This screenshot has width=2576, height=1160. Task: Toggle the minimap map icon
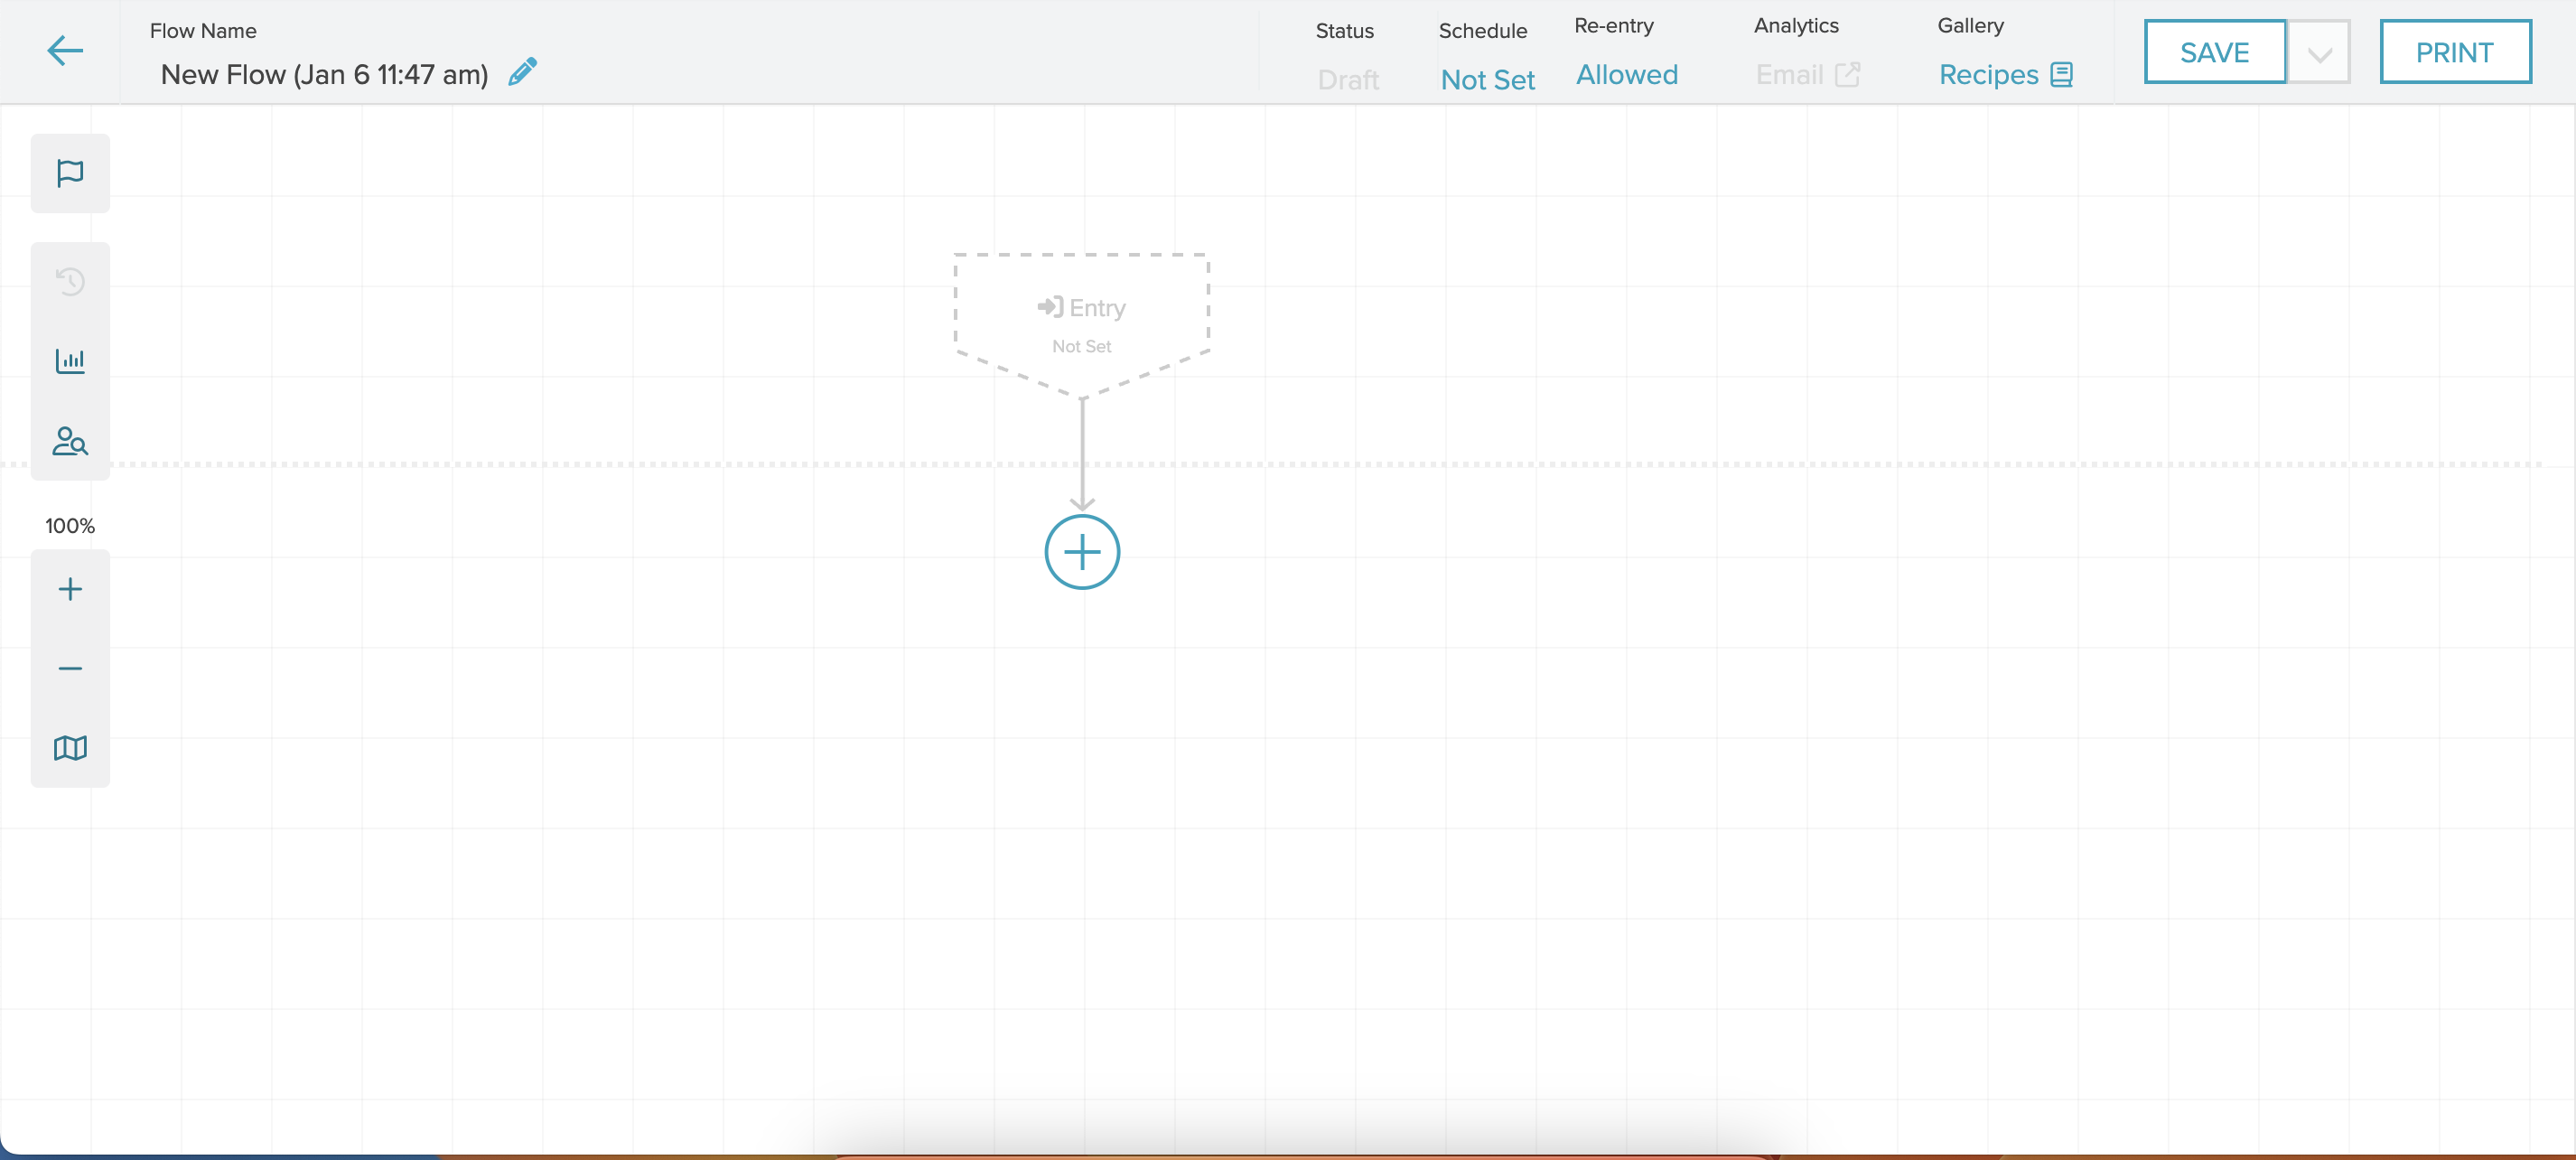click(70, 748)
